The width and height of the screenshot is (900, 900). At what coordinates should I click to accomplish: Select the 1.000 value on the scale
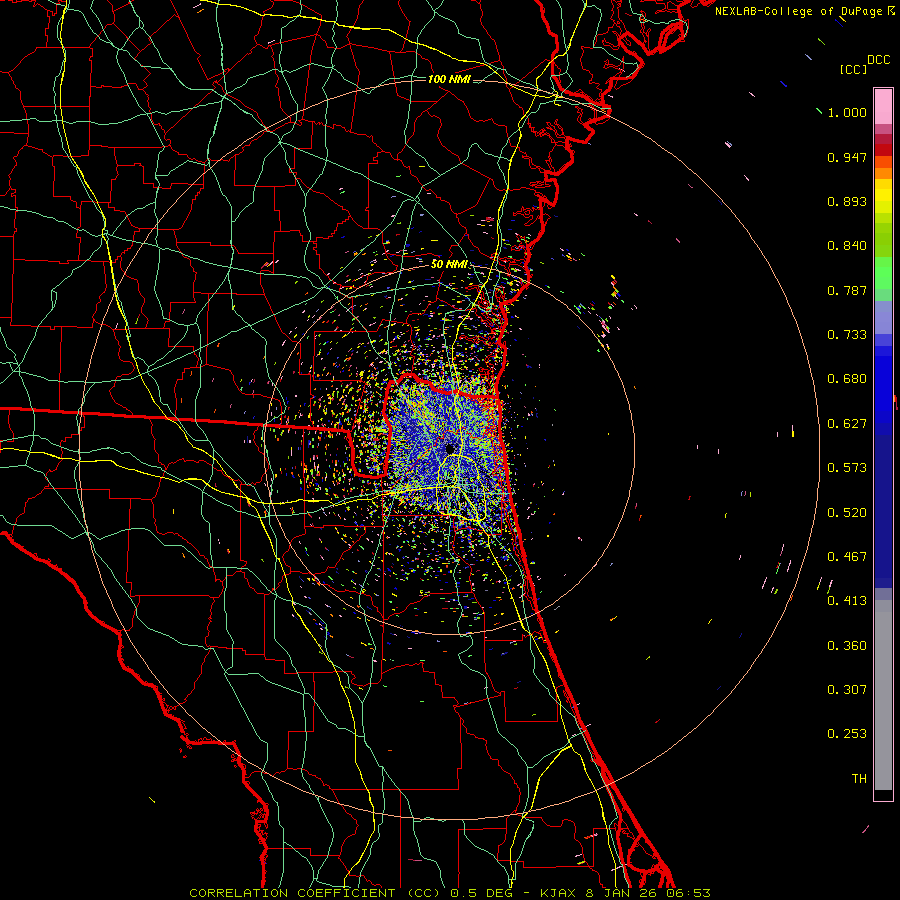click(847, 112)
